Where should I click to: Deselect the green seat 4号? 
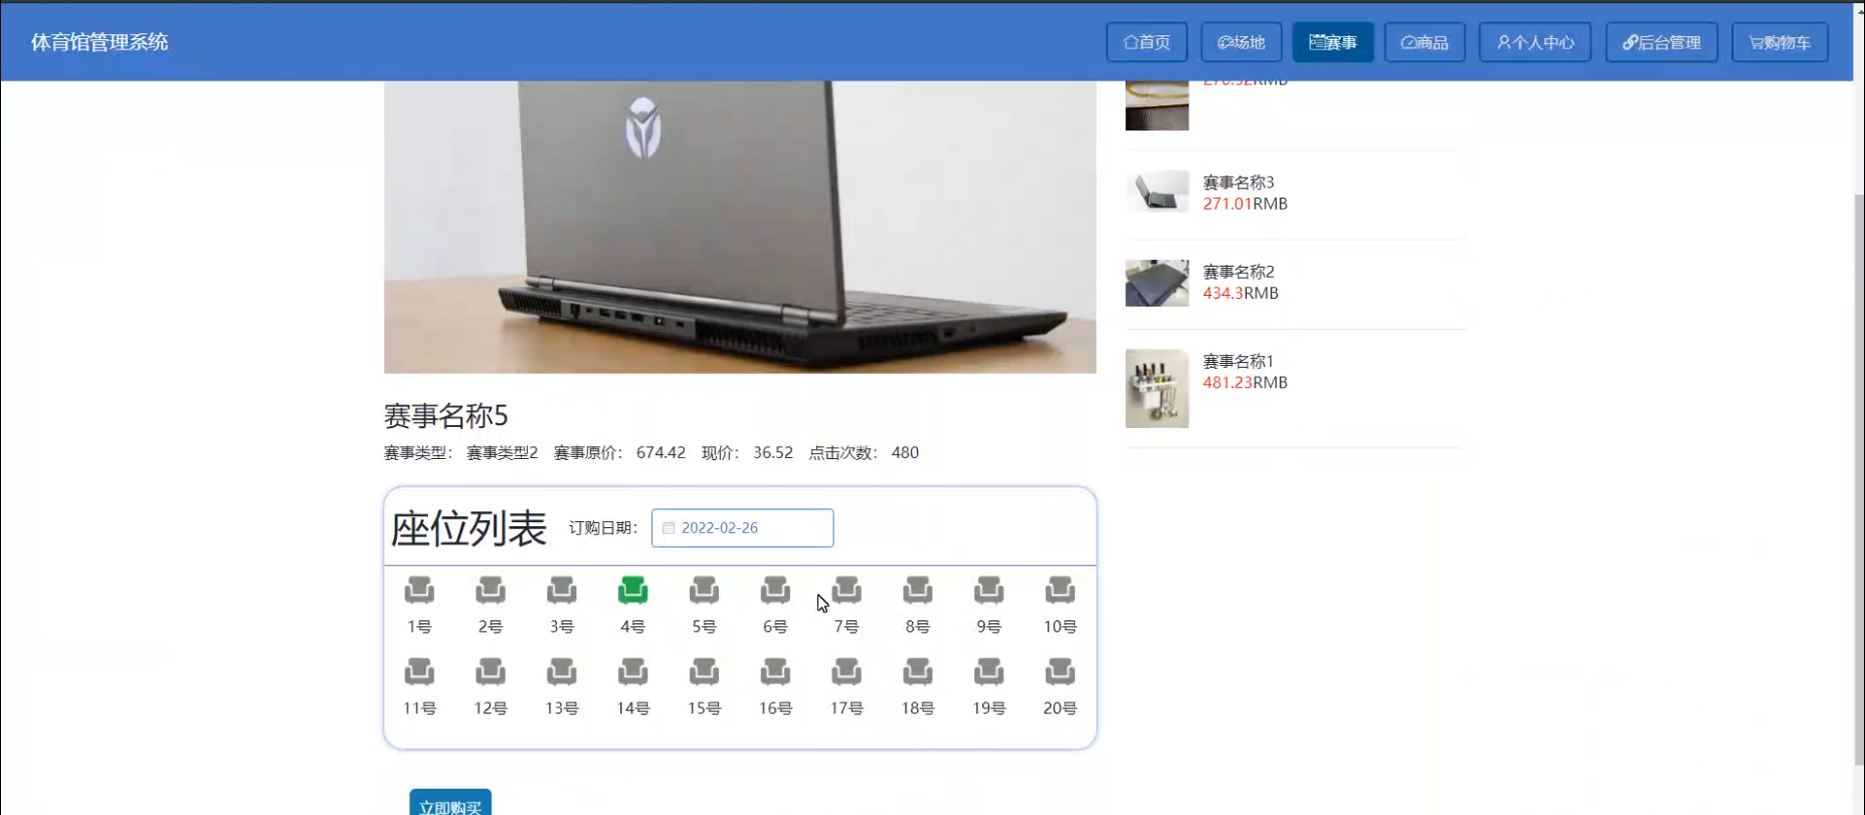633,590
